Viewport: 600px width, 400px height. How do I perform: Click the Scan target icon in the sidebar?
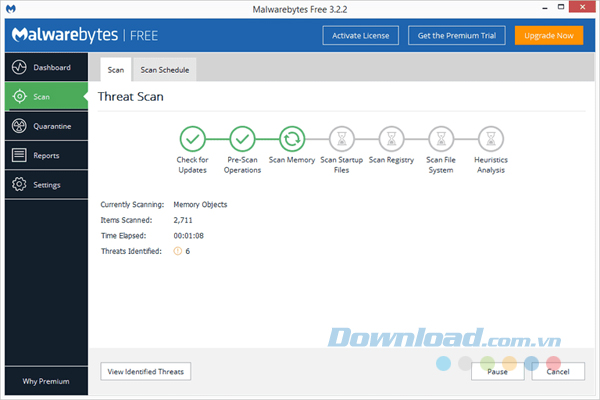point(20,96)
